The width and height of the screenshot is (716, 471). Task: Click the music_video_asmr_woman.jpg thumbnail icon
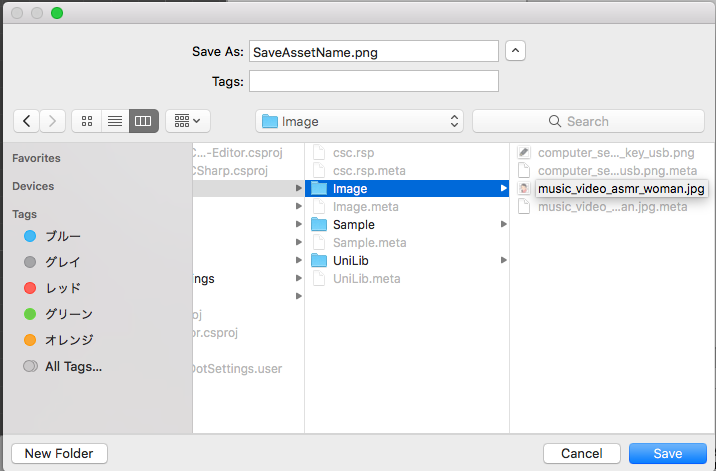pyautogui.click(x=524, y=188)
